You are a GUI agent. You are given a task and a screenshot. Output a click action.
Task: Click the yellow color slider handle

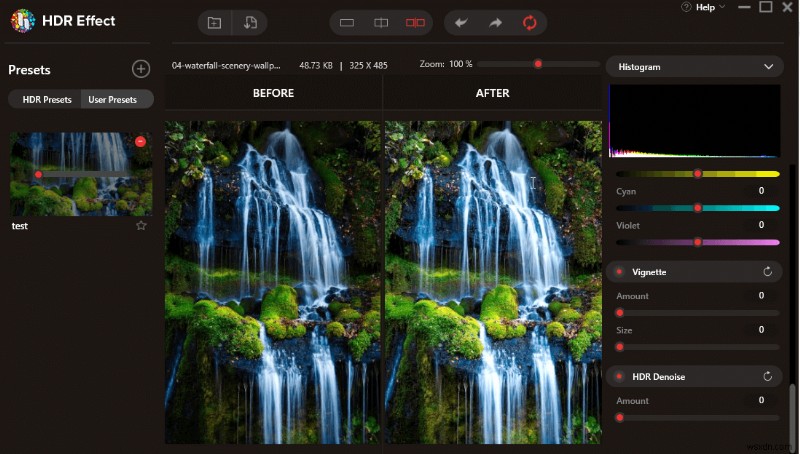697,174
